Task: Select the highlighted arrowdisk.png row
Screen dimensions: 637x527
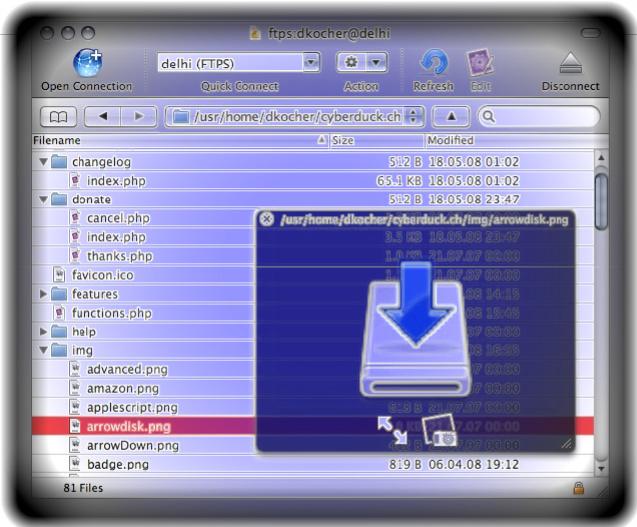Action: pos(313,426)
